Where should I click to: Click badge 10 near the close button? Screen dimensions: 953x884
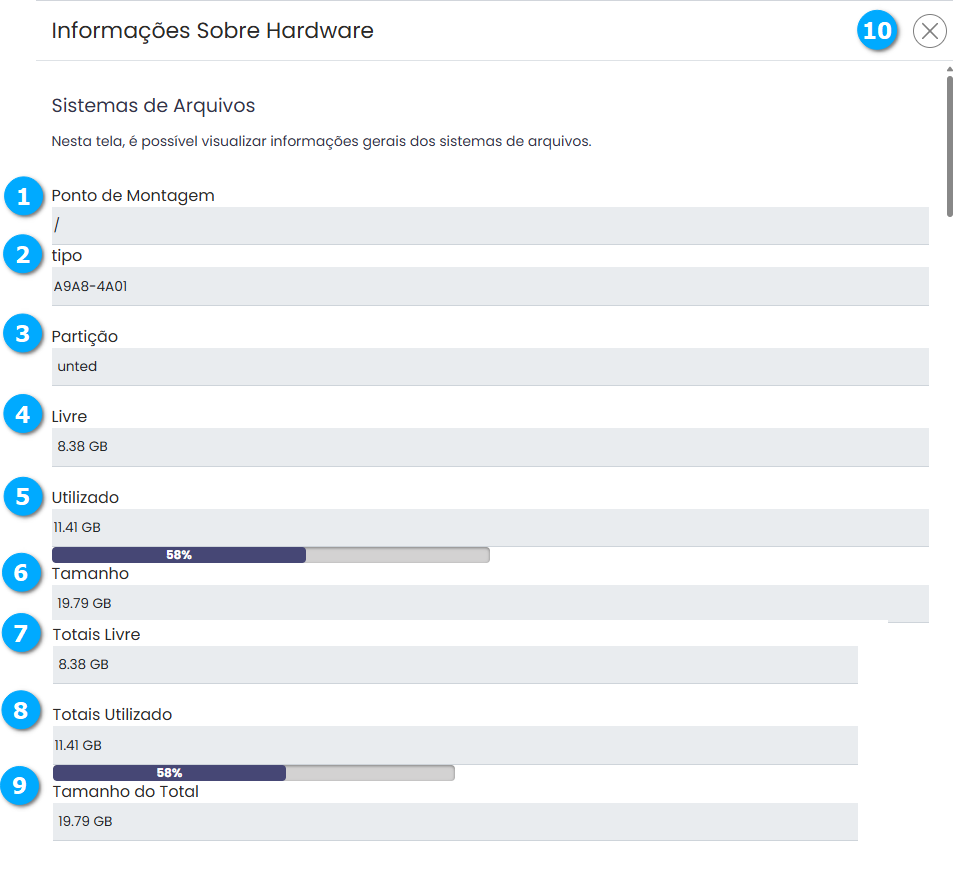pos(877,32)
